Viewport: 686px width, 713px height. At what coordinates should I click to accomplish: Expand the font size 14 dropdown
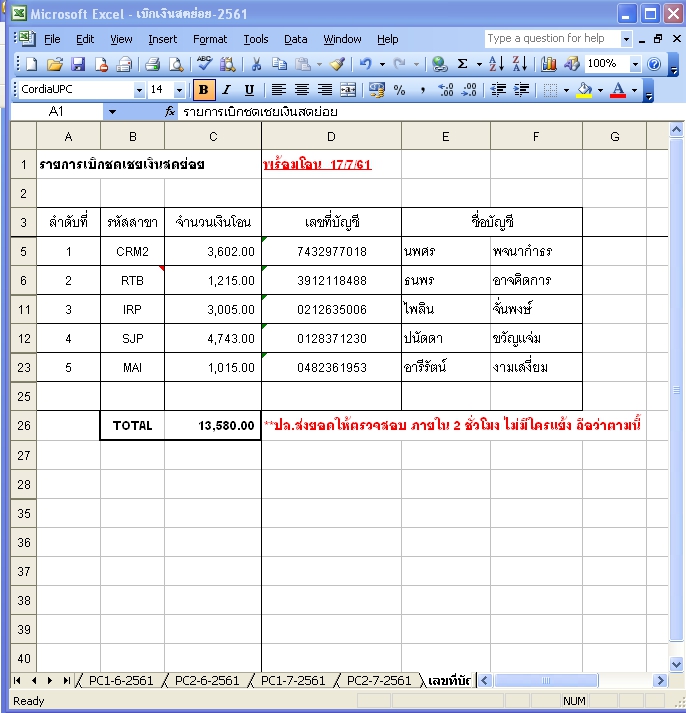point(179,90)
